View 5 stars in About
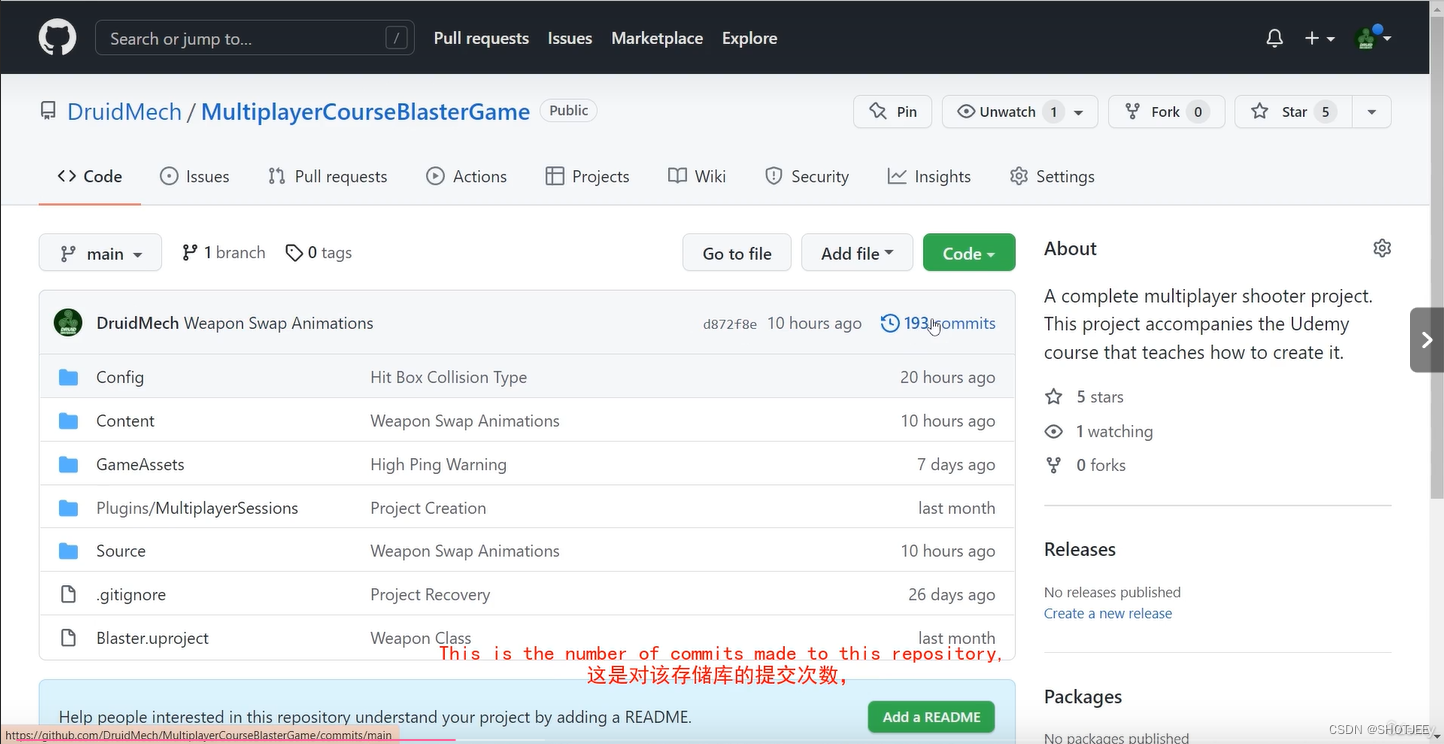The width and height of the screenshot is (1444, 744). pyautogui.click(x=1084, y=397)
